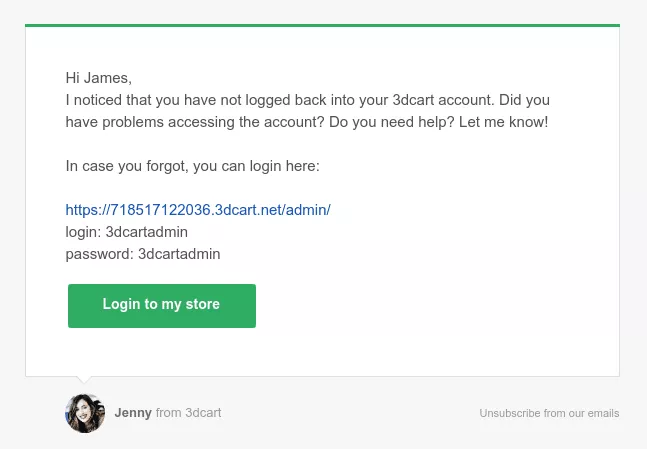647x449 pixels.
Task: Click the "In case you forgot" sentence
Action: (x=192, y=166)
